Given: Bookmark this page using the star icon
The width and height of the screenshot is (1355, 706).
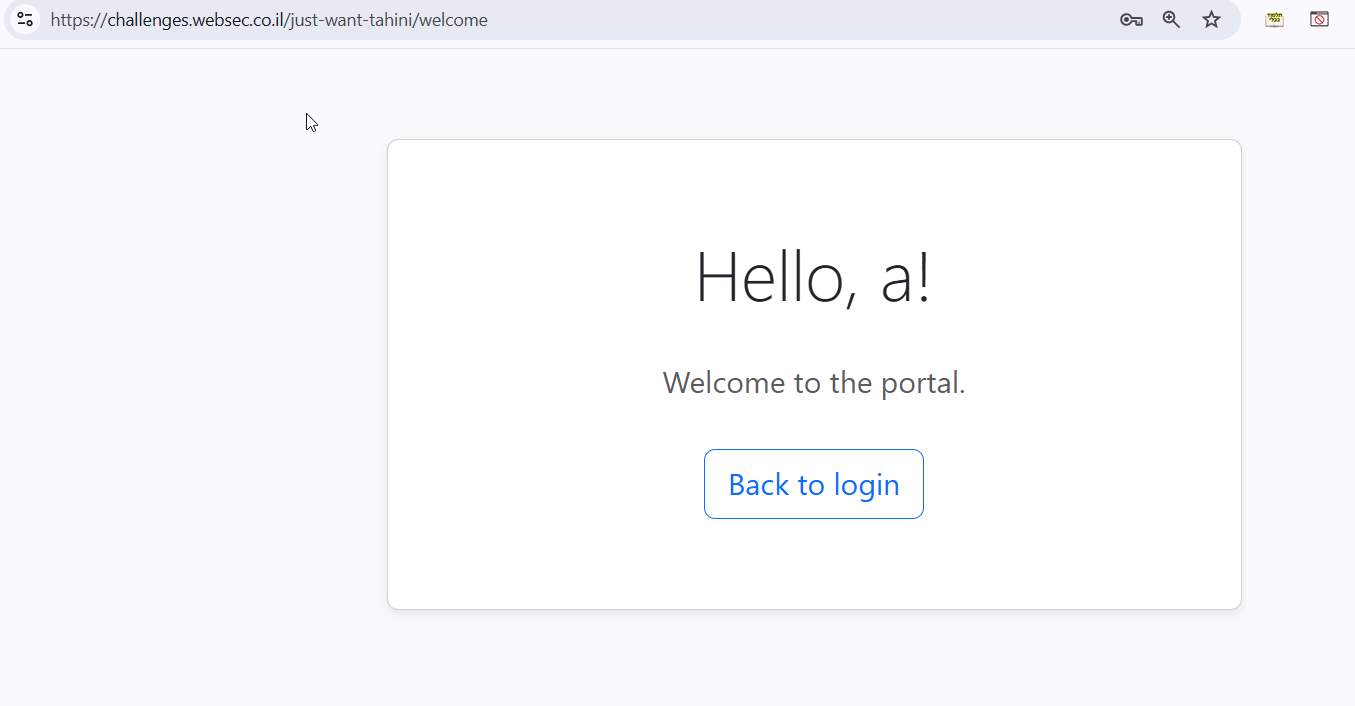Looking at the screenshot, I should pyautogui.click(x=1211, y=19).
